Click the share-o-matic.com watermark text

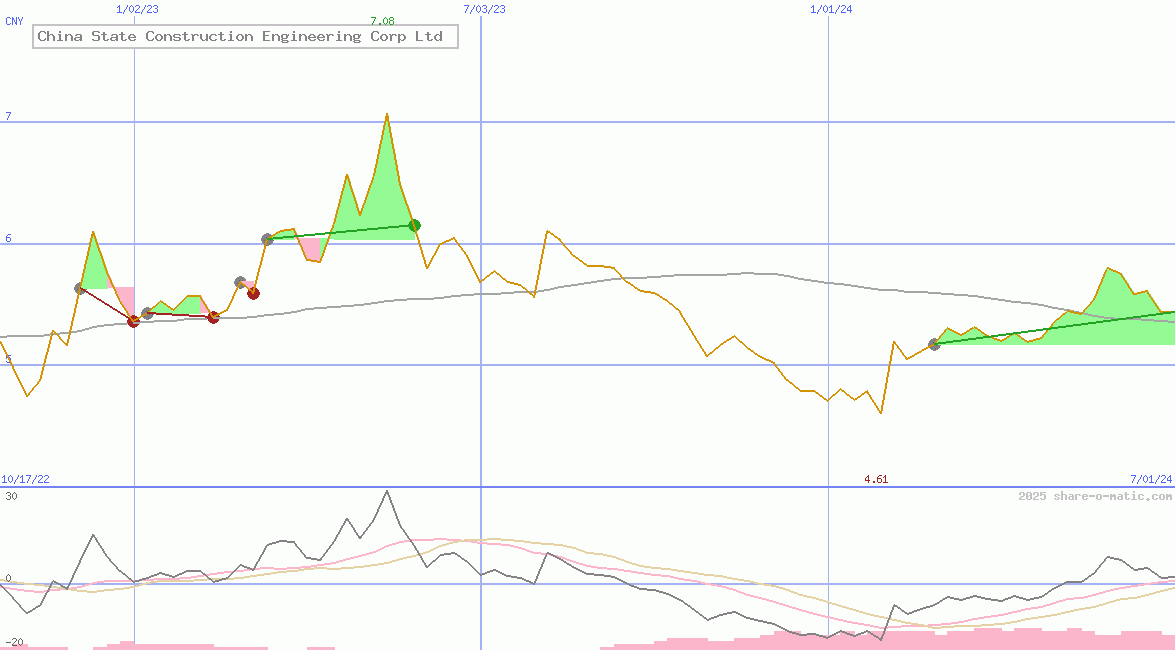point(1095,496)
